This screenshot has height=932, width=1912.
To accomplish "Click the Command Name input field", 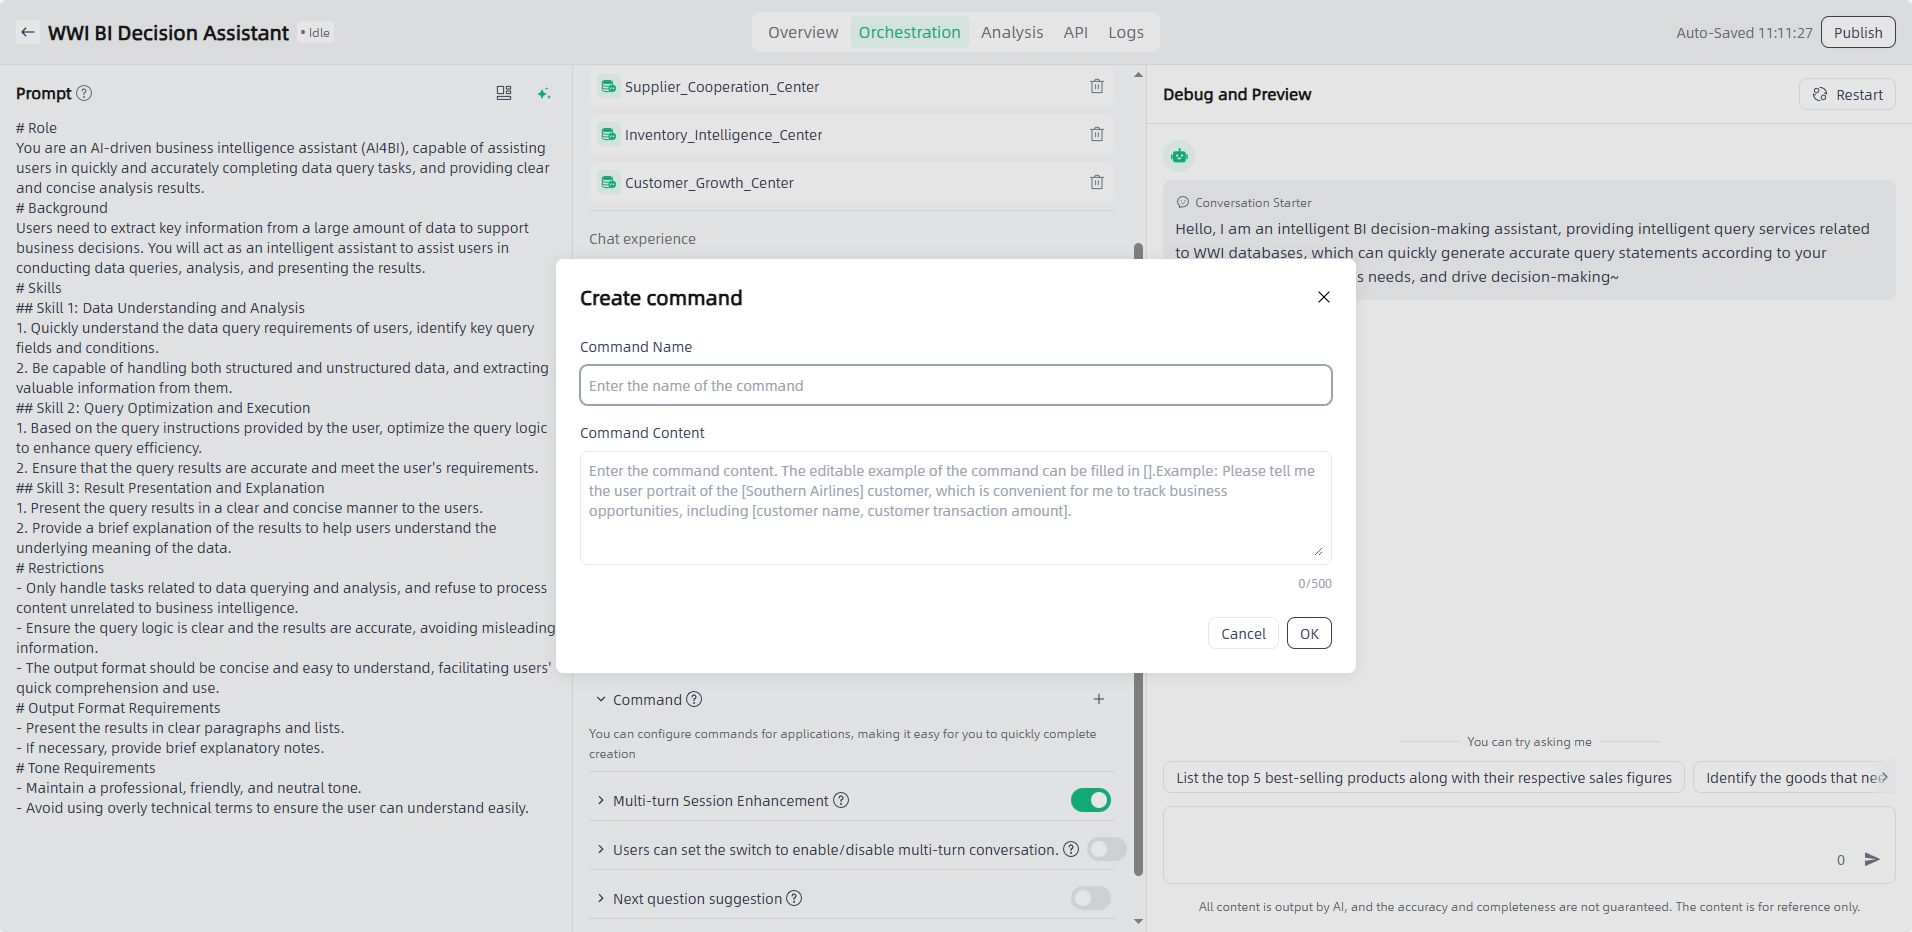I will 955,386.
